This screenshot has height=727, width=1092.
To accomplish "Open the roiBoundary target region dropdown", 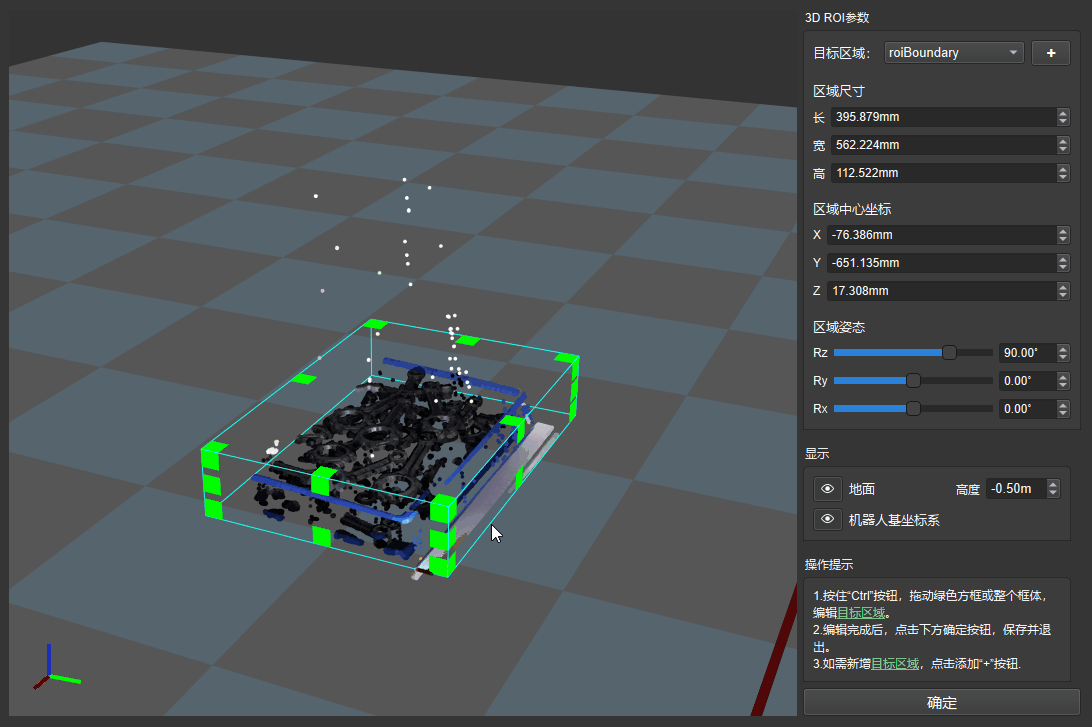I will [x=1011, y=52].
